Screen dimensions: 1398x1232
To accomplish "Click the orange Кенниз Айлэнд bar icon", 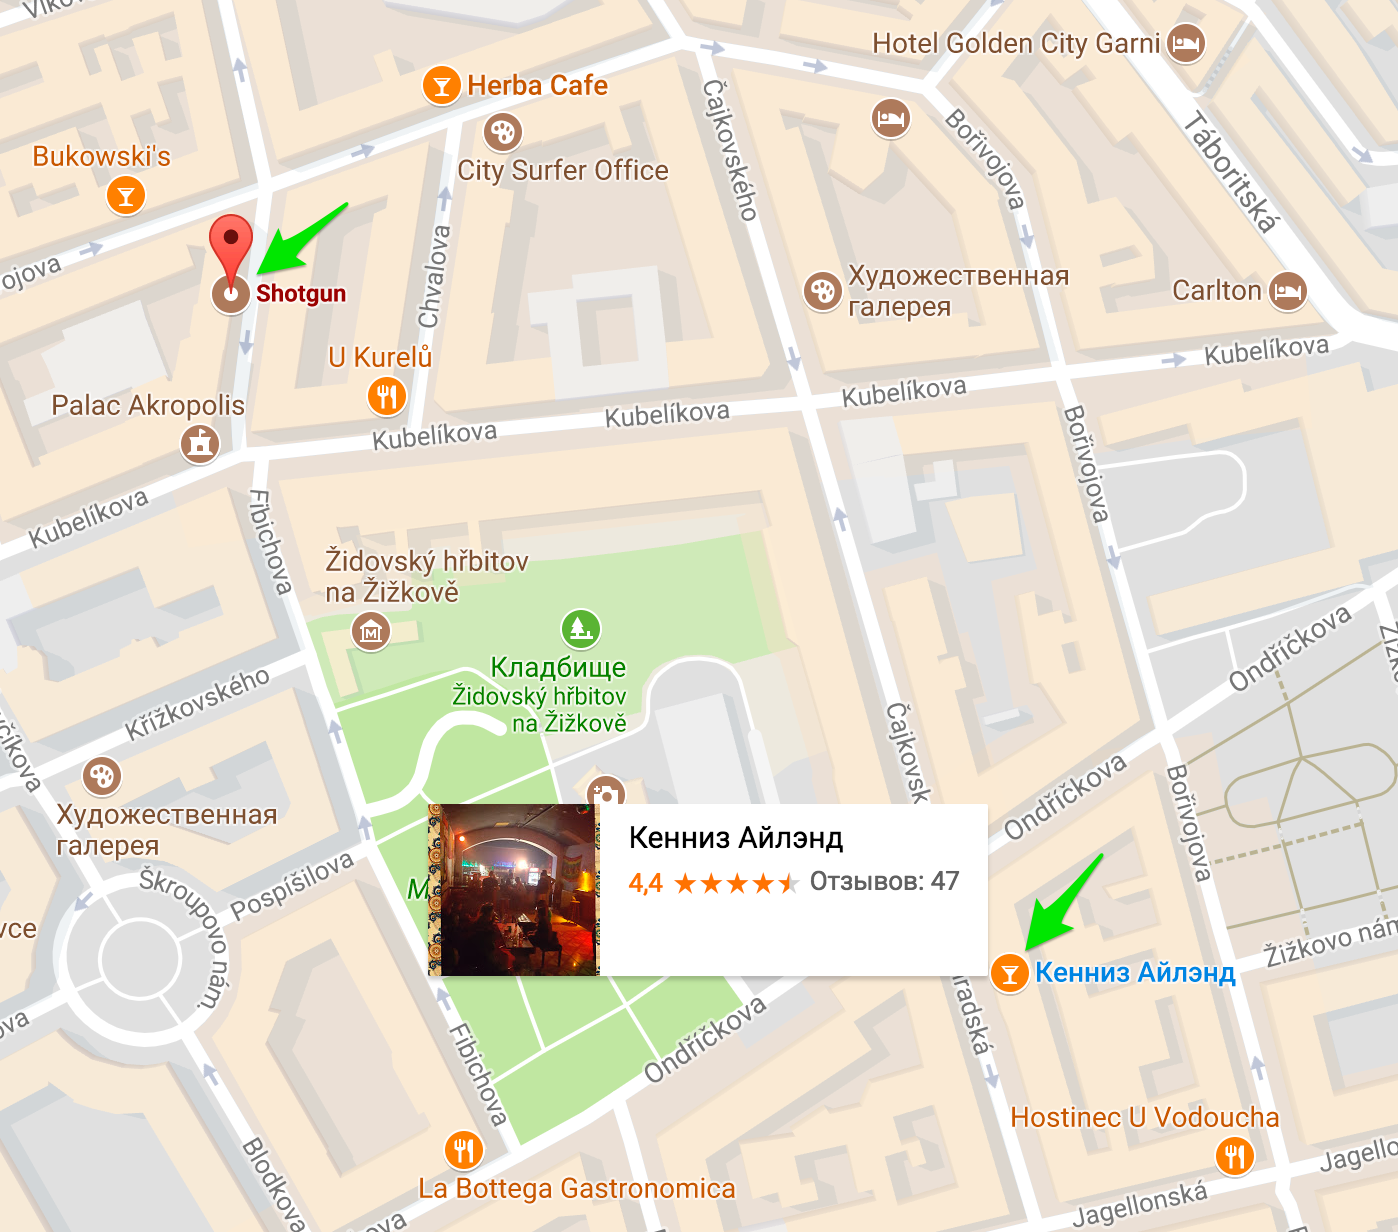I will coord(1010,973).
